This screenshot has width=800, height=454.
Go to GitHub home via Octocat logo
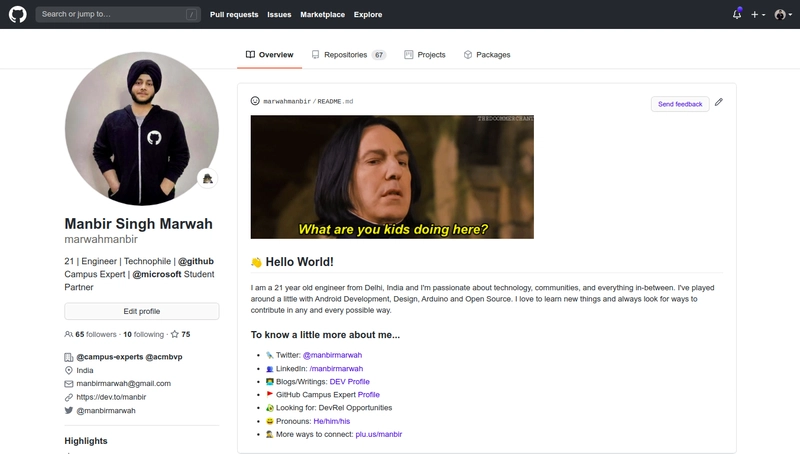(17, 14)
